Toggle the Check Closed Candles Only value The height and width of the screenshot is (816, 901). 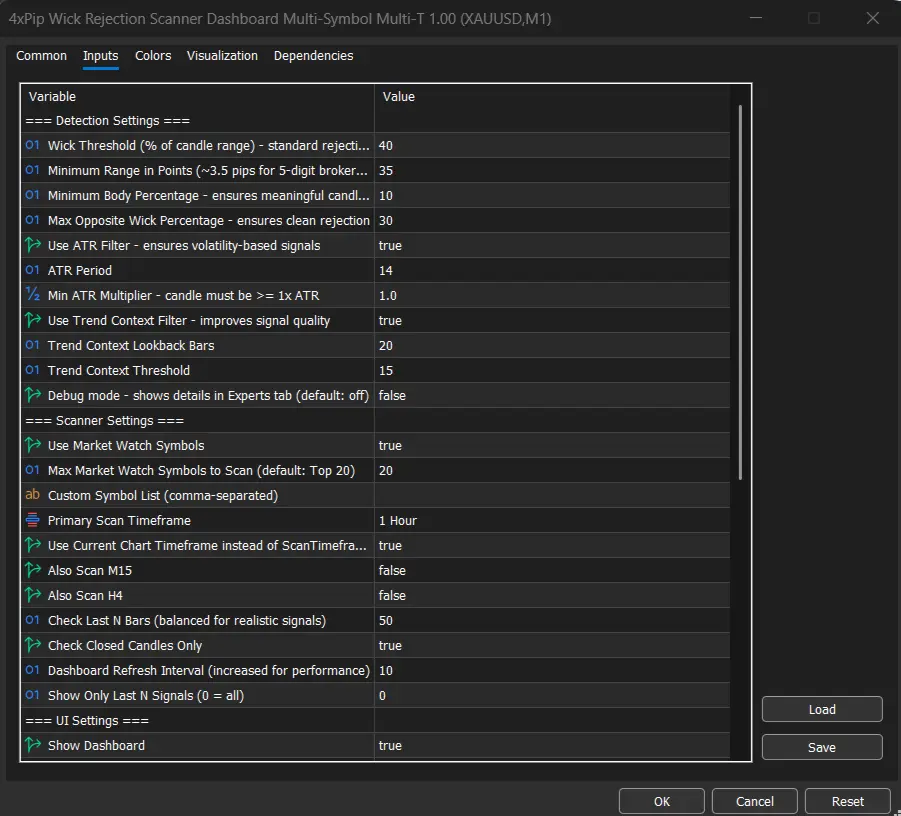[x=551, y=646]
